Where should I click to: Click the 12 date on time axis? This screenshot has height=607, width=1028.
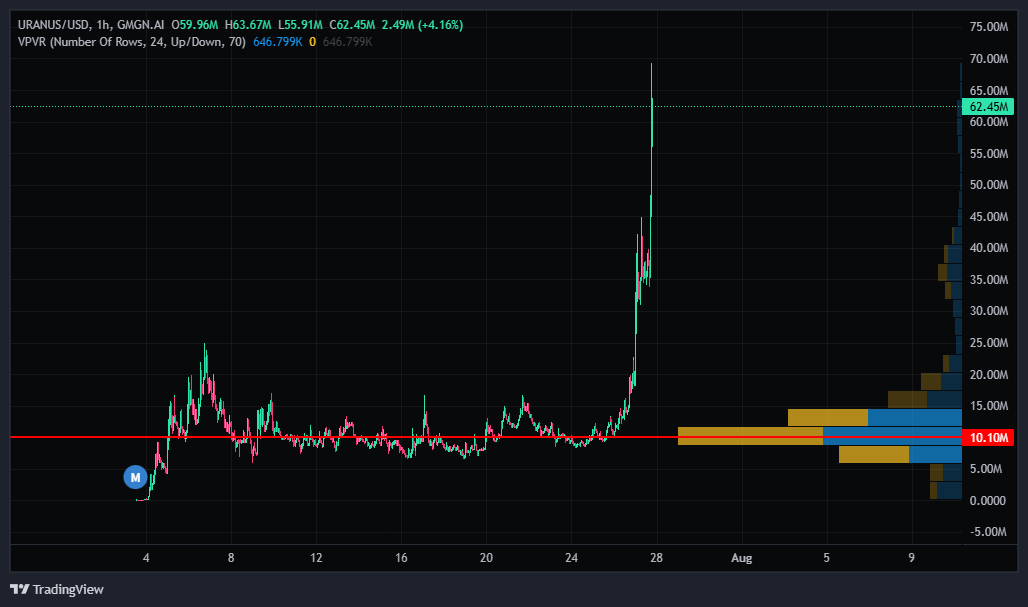coord(316,558)
